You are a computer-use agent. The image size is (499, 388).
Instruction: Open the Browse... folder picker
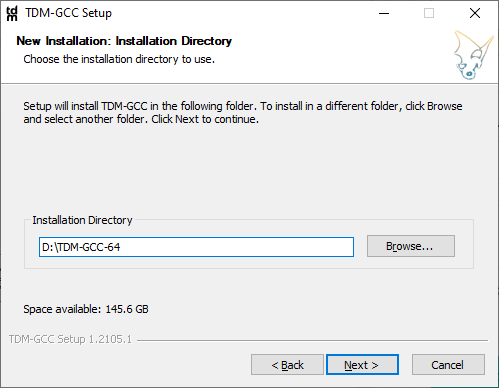pyautogui.click(x=411, y=246)
